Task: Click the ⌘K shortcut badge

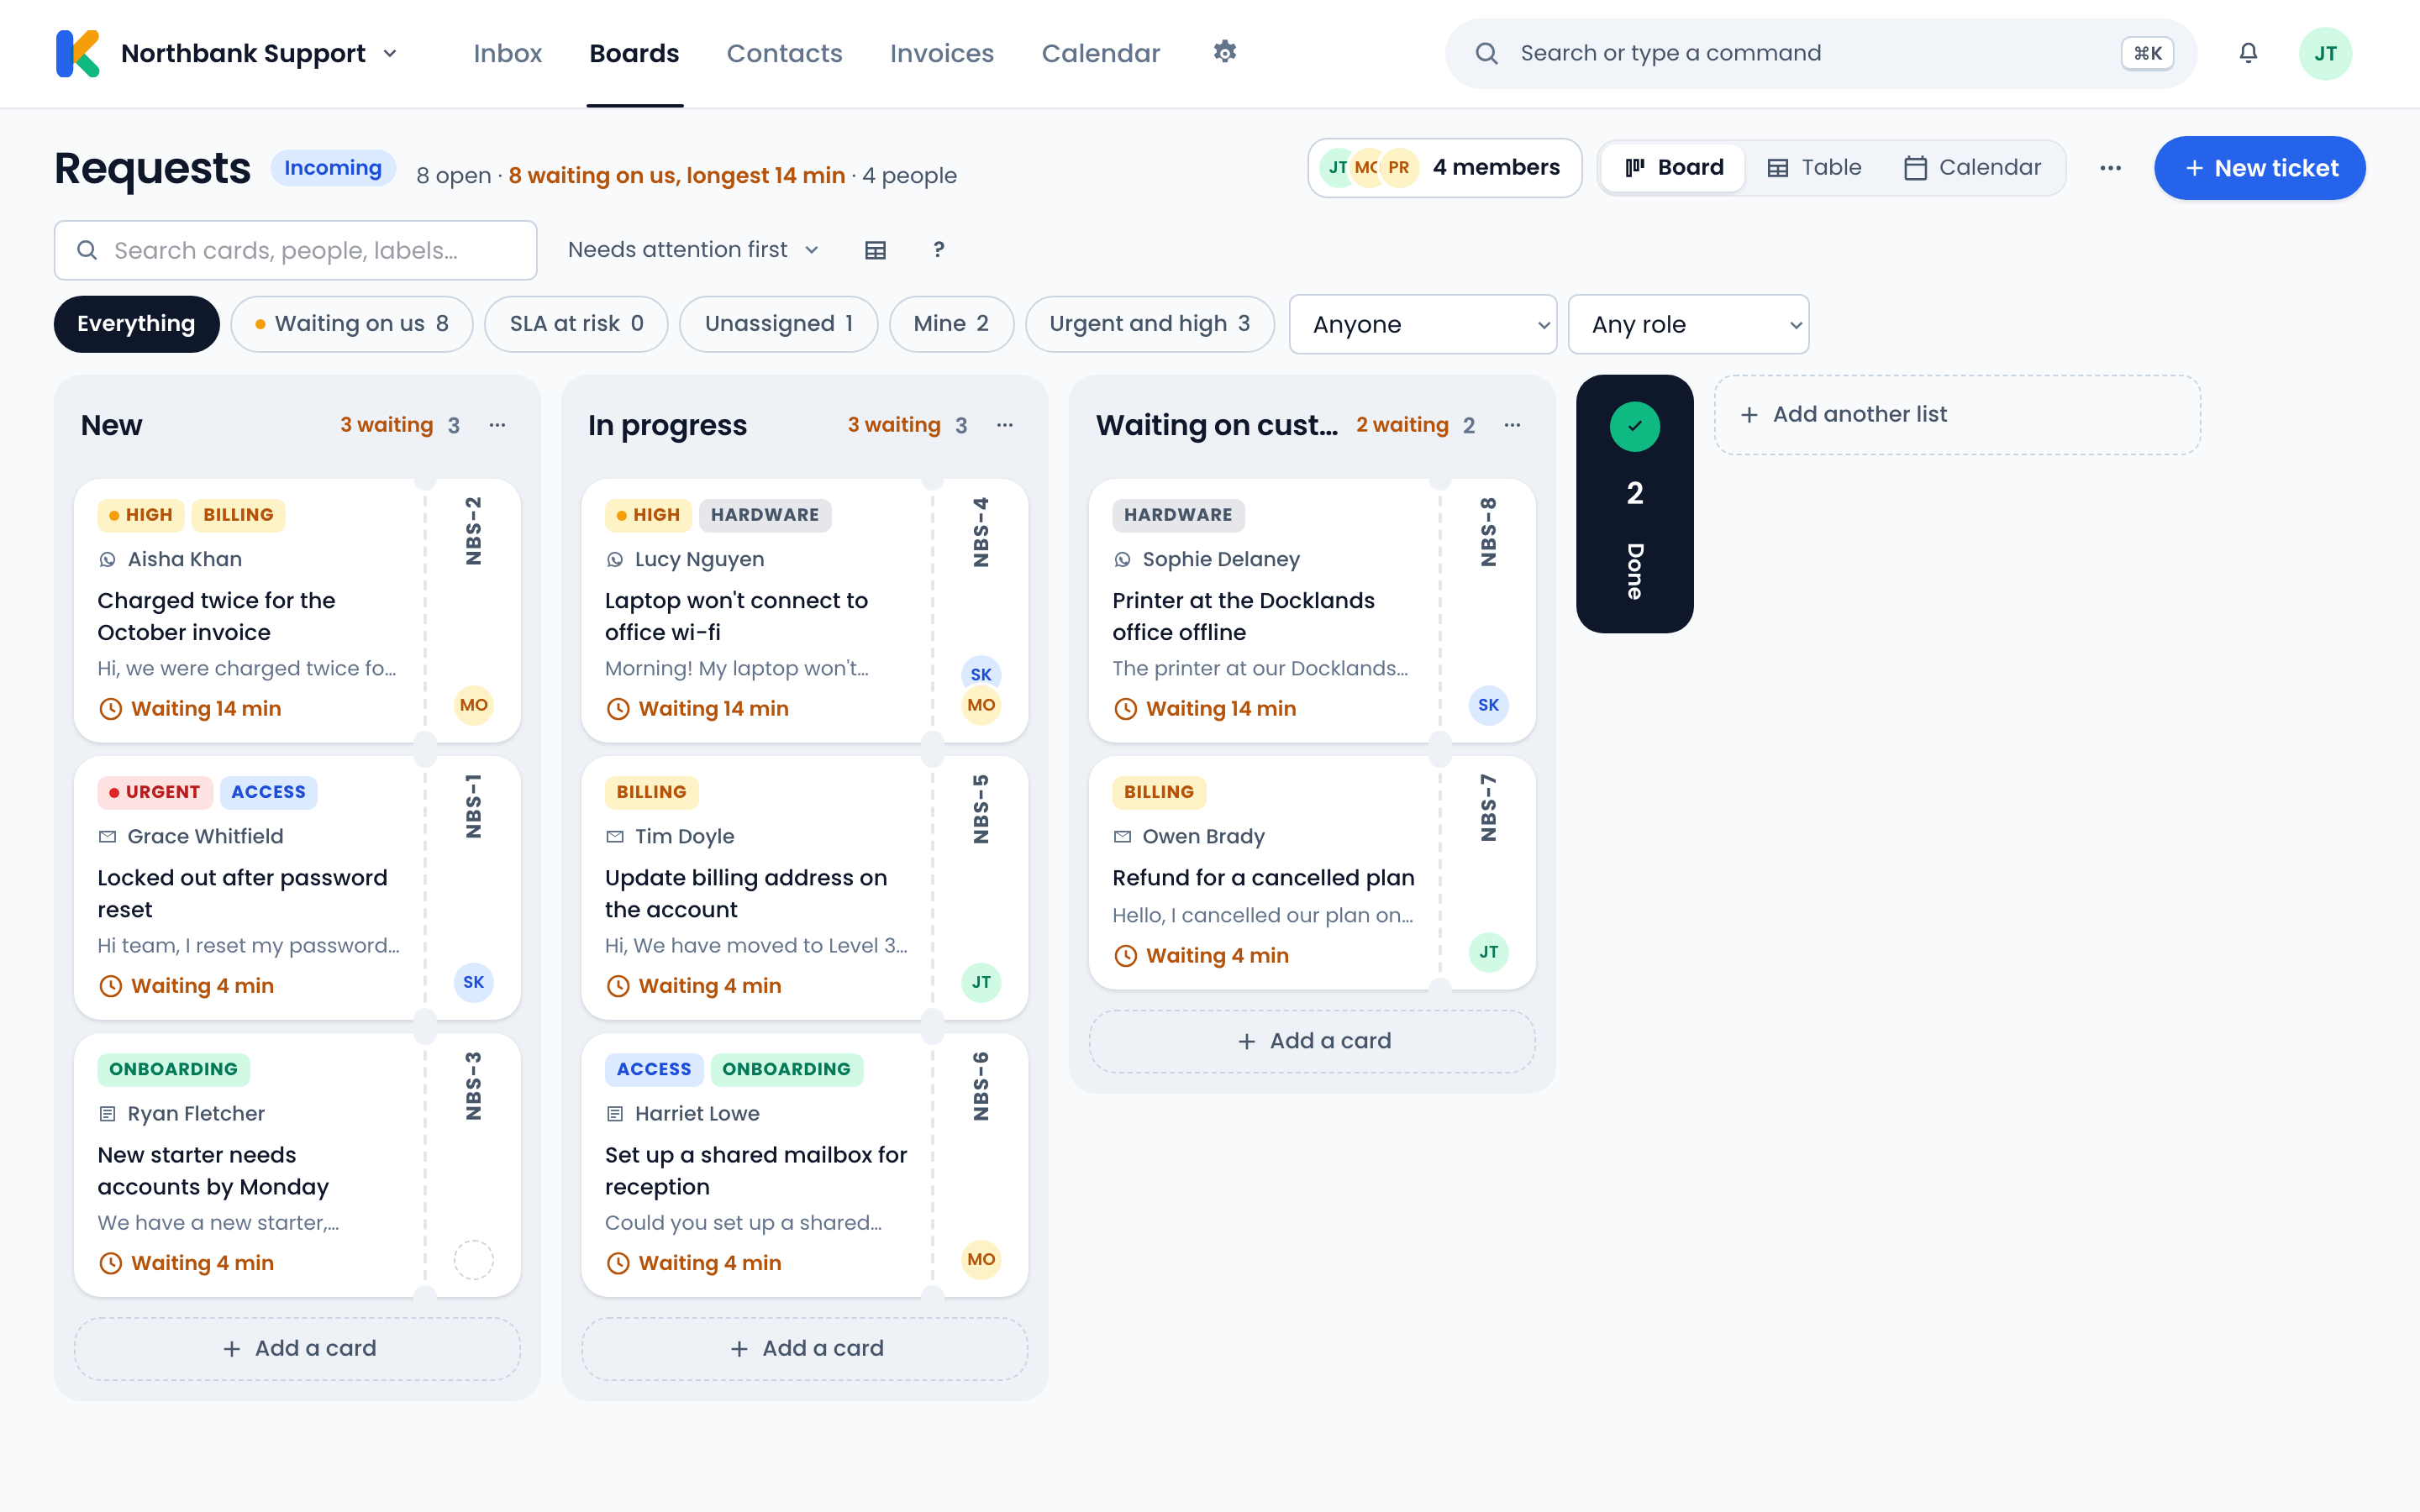Action: pos(2147,53)
